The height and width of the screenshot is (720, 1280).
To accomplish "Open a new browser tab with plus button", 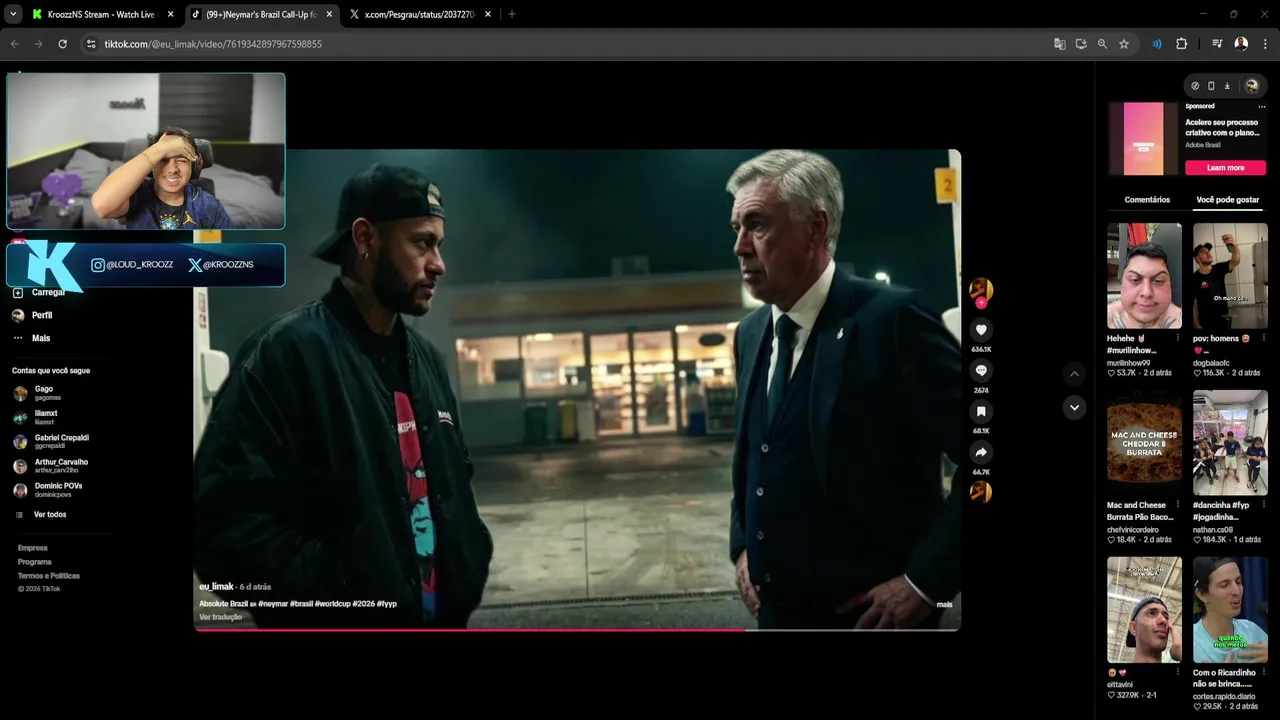I will tap(511, 14).
